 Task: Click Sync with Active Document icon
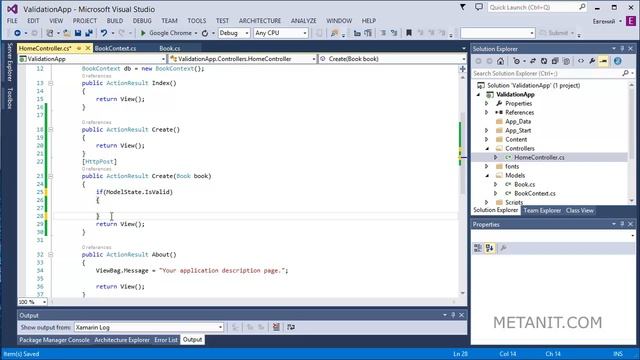click(533, 61)
